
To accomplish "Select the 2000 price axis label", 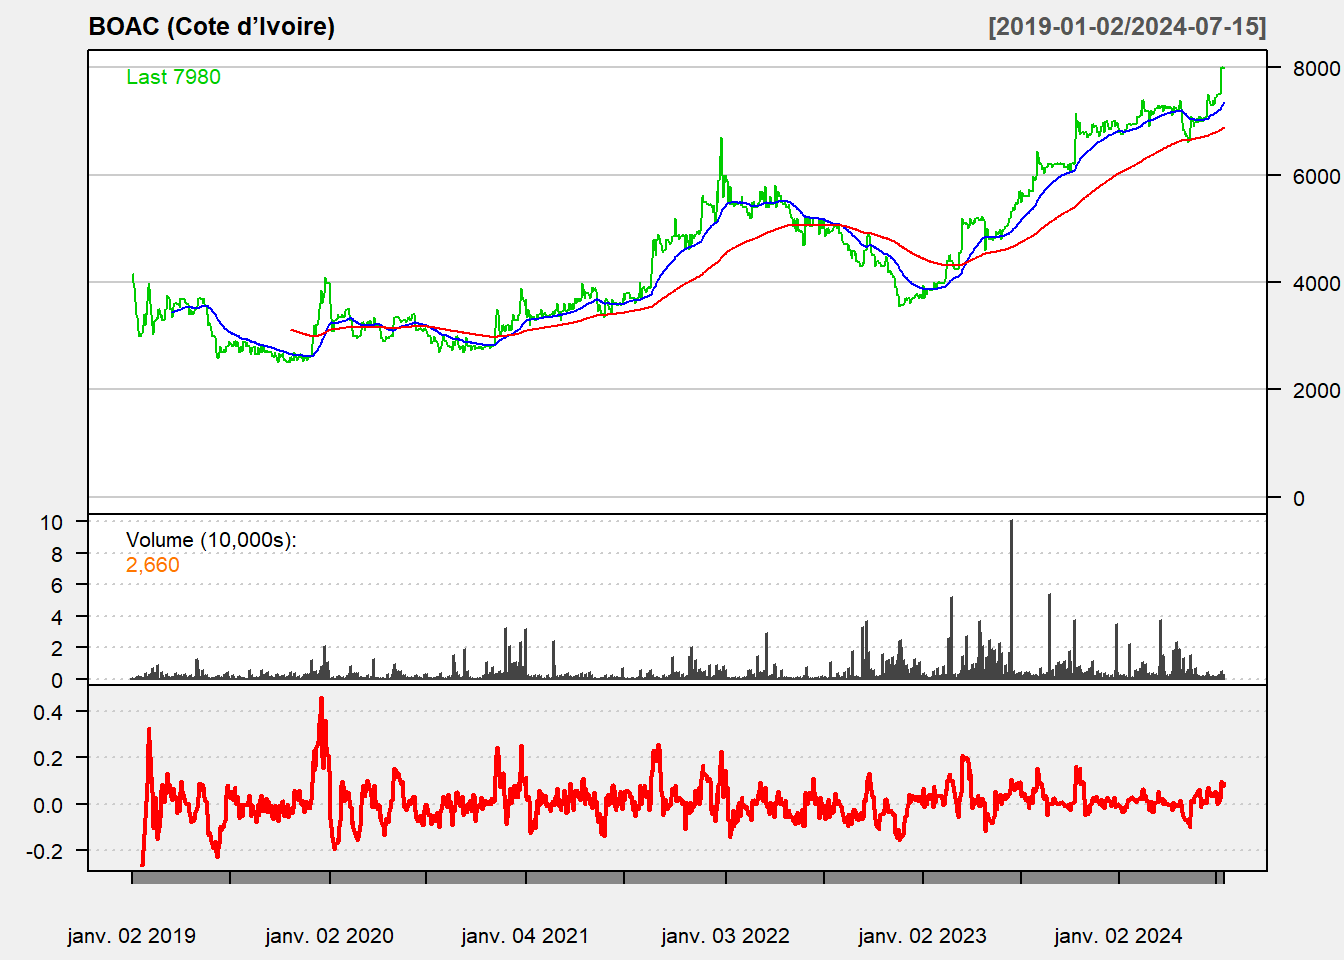I will tap(1316, 390).
